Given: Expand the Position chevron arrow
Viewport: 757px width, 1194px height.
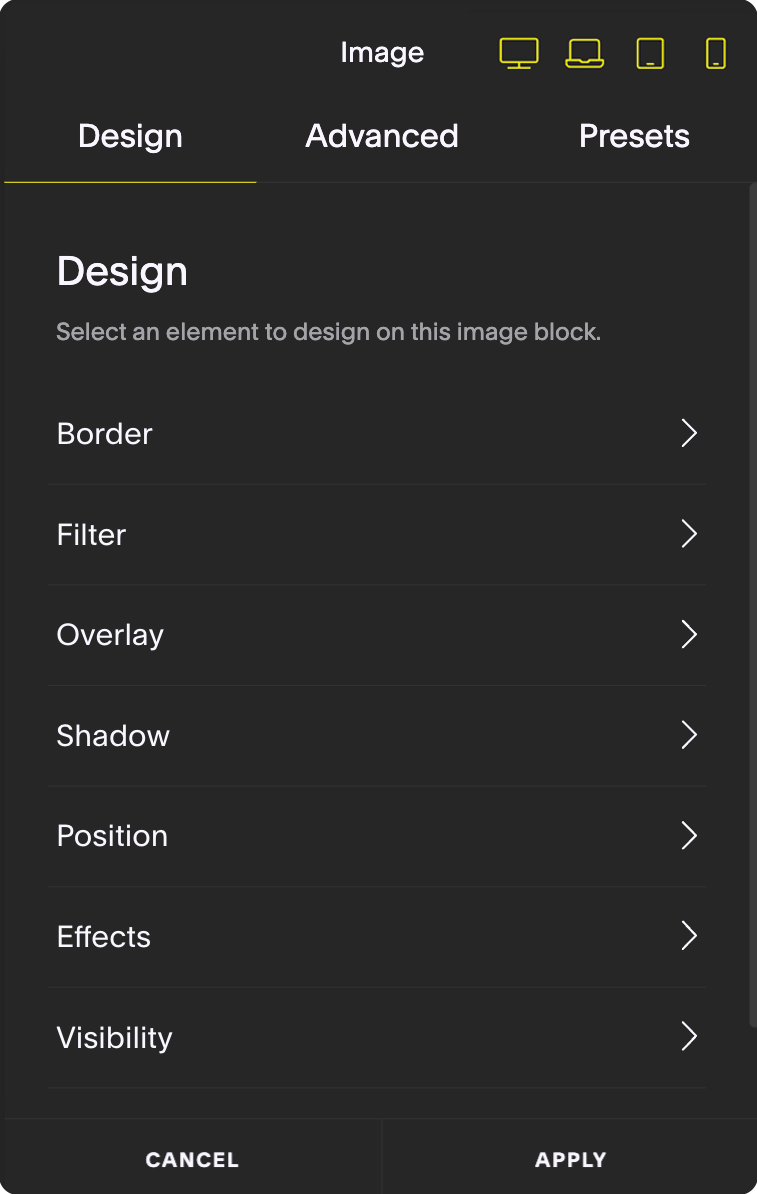Looking at the screenshot, I should [x=688, y=835].
